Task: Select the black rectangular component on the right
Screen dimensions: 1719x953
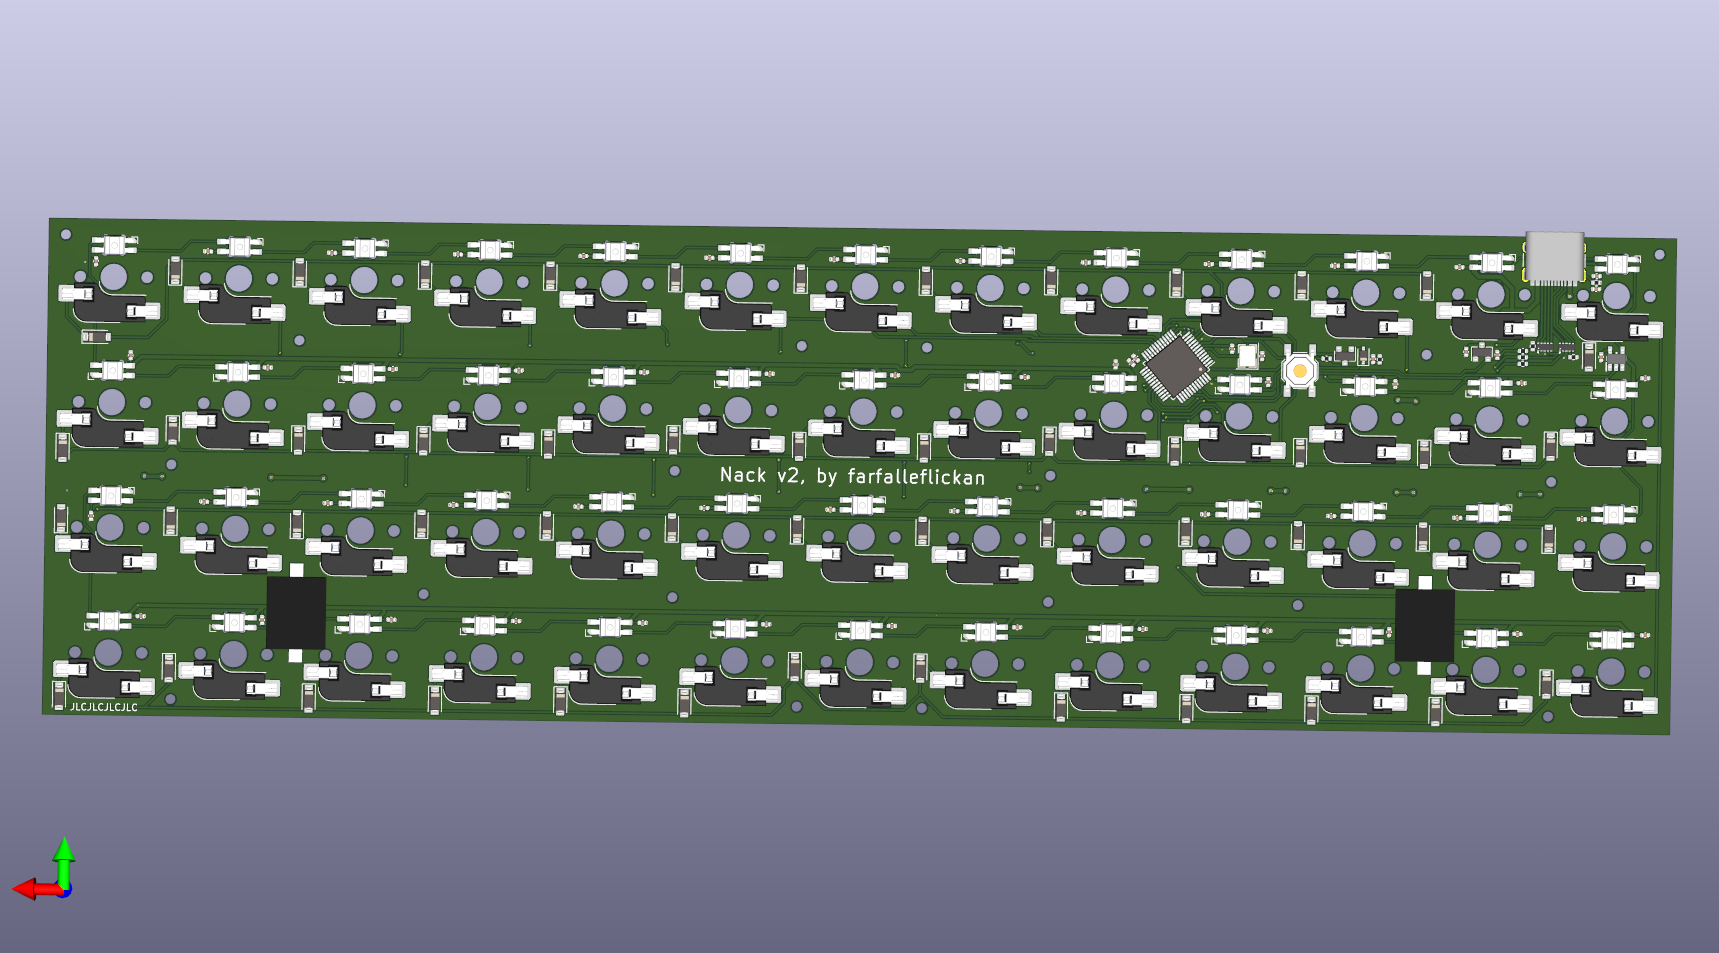Action: (x=1424, y=625)
